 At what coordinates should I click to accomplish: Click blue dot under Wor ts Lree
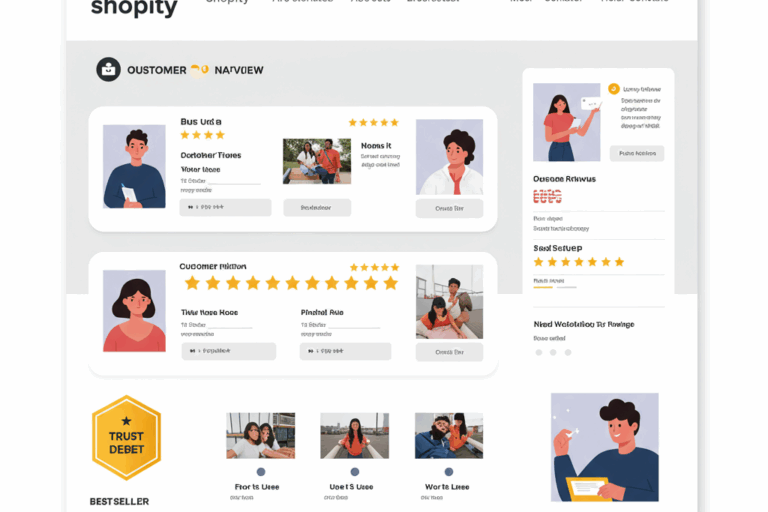(449, 472)
